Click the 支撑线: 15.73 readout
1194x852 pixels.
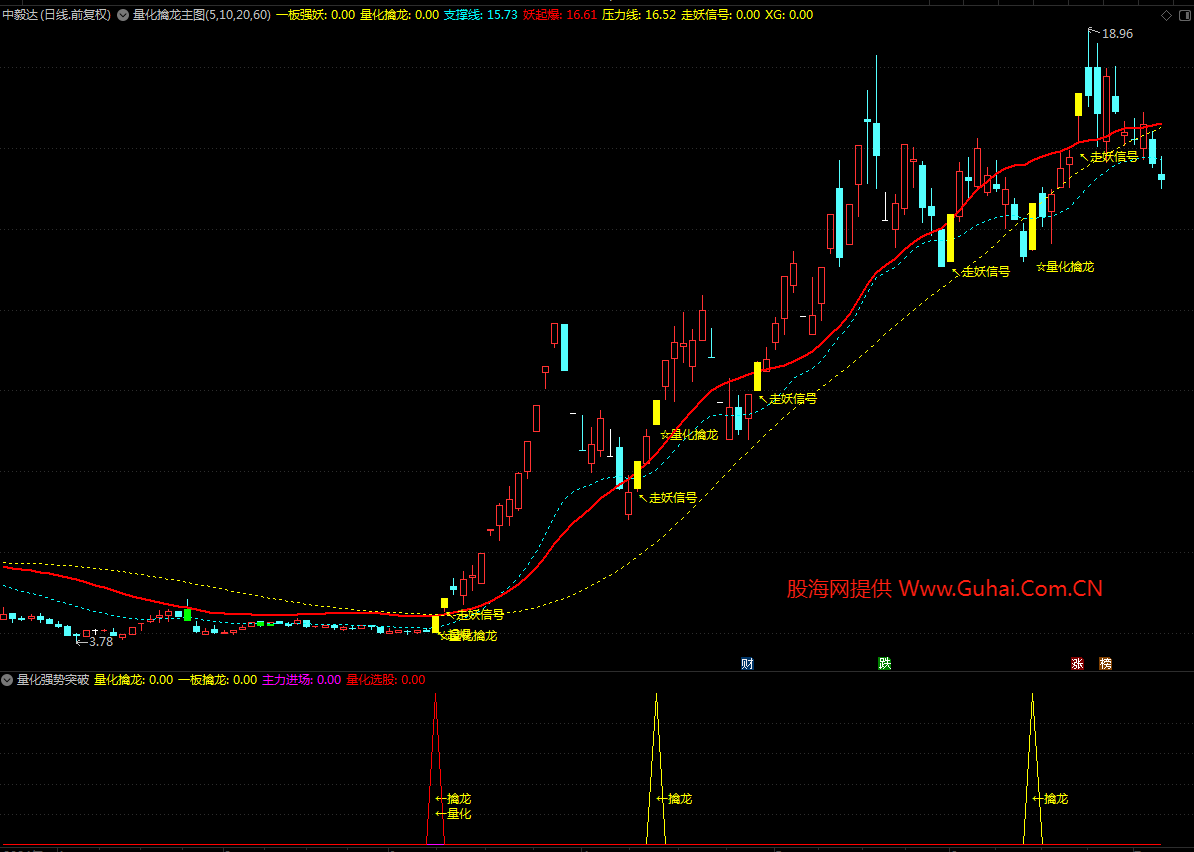click(480, 15)
